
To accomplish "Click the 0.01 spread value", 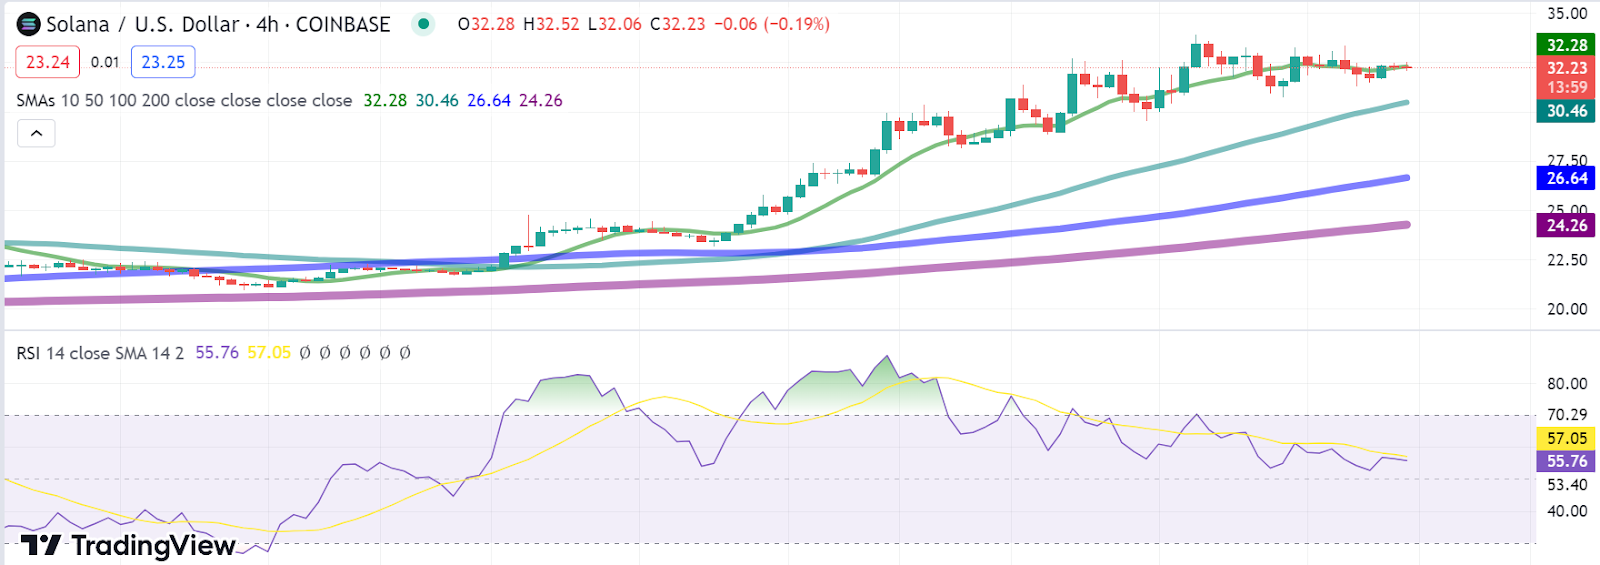I will (105, 62).
